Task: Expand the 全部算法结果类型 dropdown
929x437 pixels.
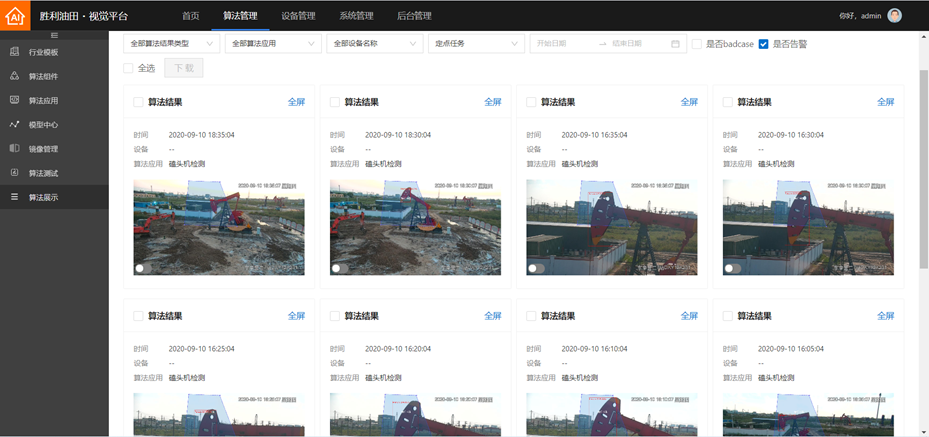Action: click(x=170, y=44)
